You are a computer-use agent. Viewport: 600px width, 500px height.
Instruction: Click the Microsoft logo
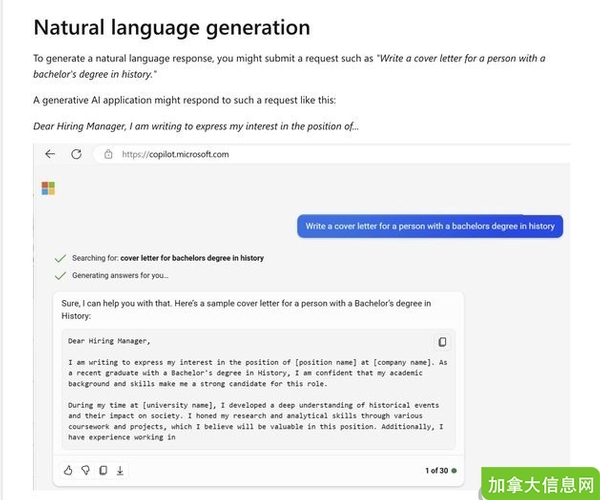coord(47,188)
